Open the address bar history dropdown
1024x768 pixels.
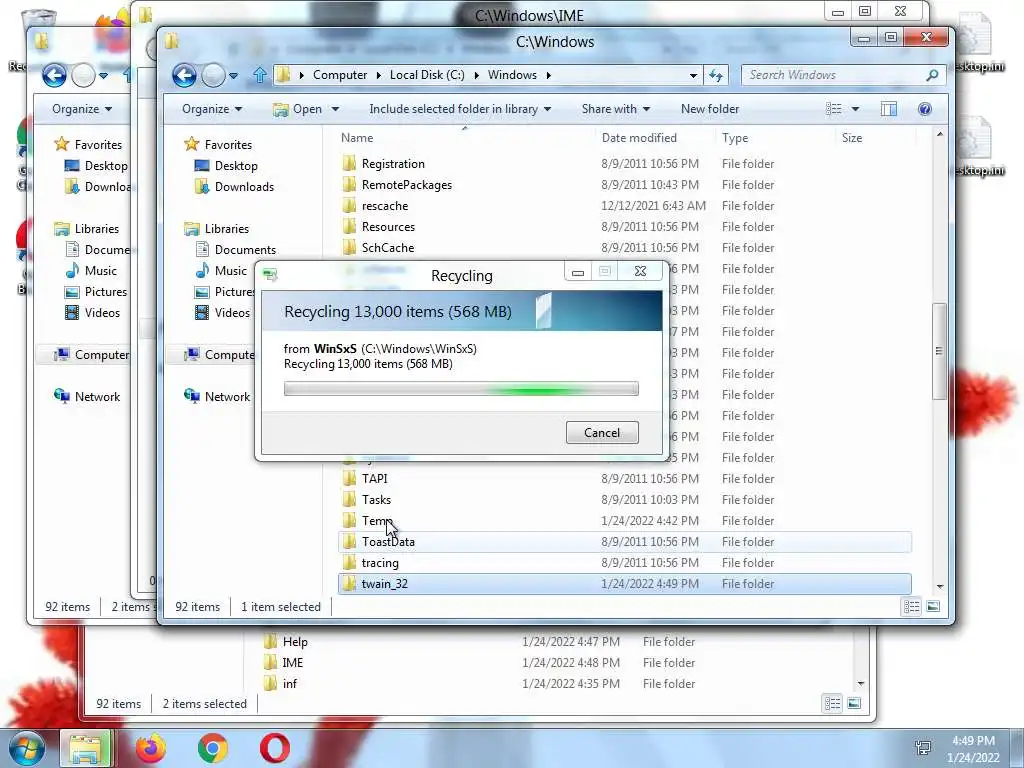coord(693,76)
